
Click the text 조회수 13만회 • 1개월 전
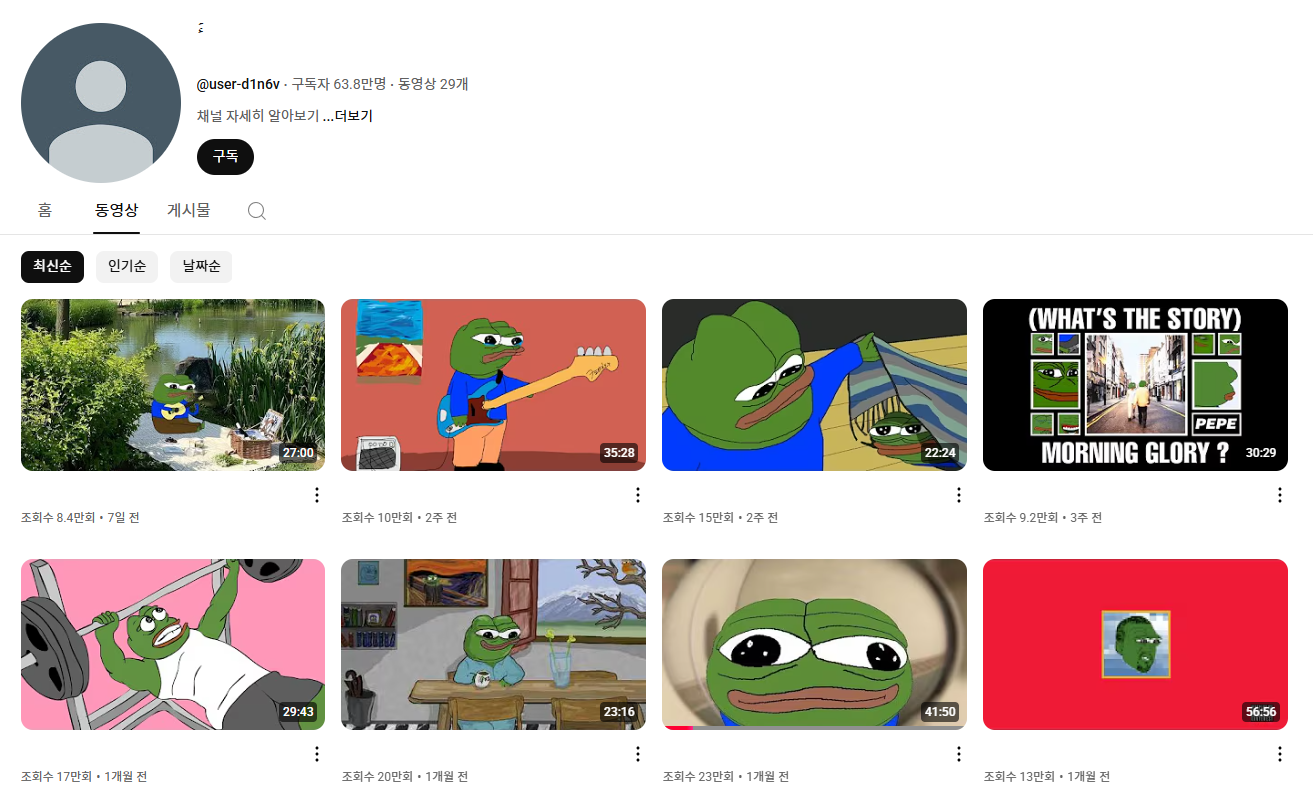click(1047, 777)
